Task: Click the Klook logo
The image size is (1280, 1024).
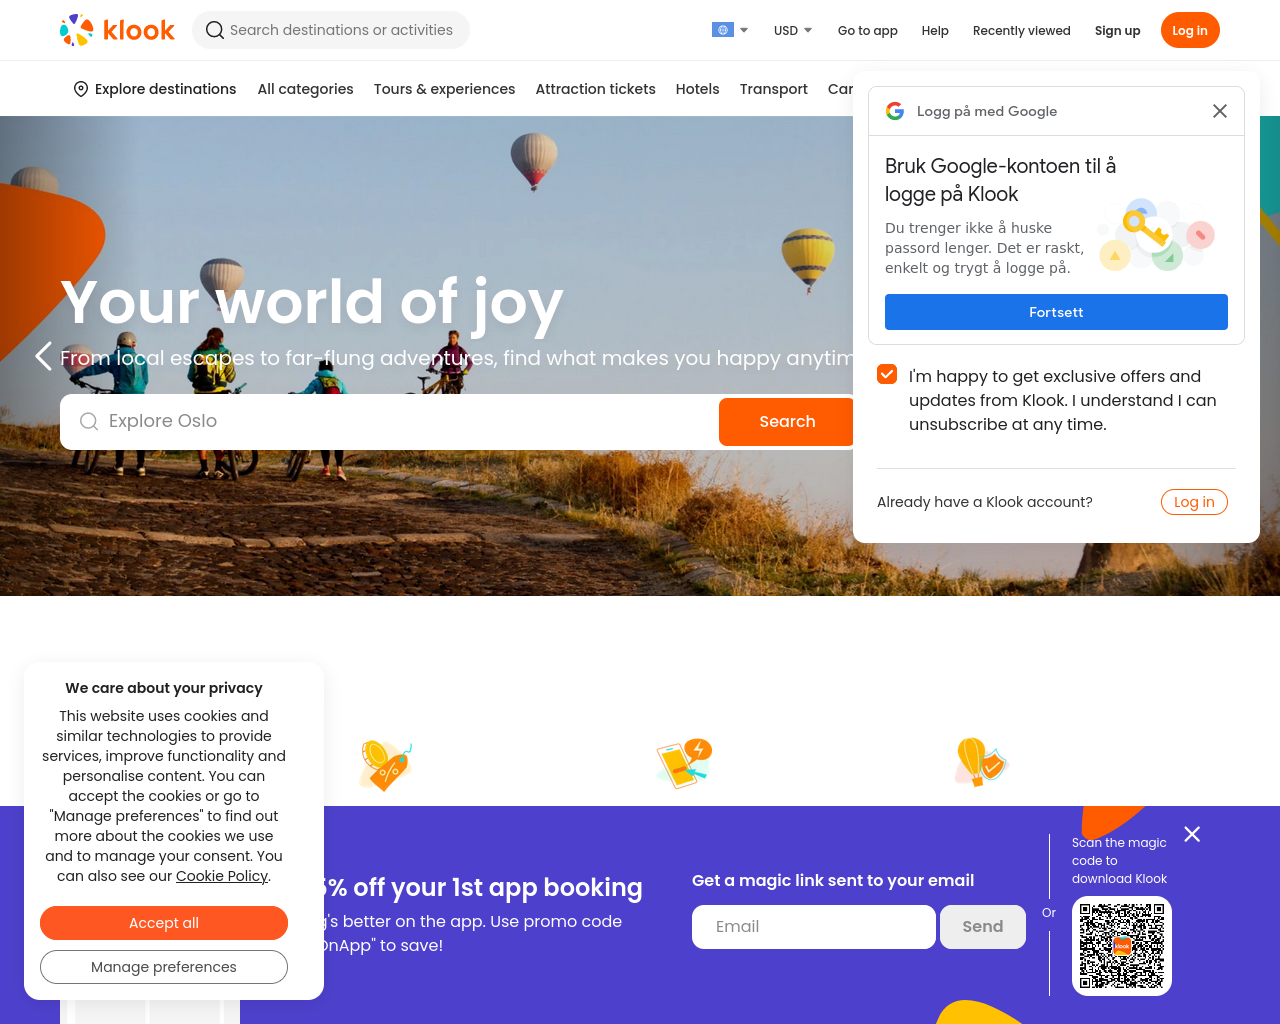Action: click(x=117, y=30)
